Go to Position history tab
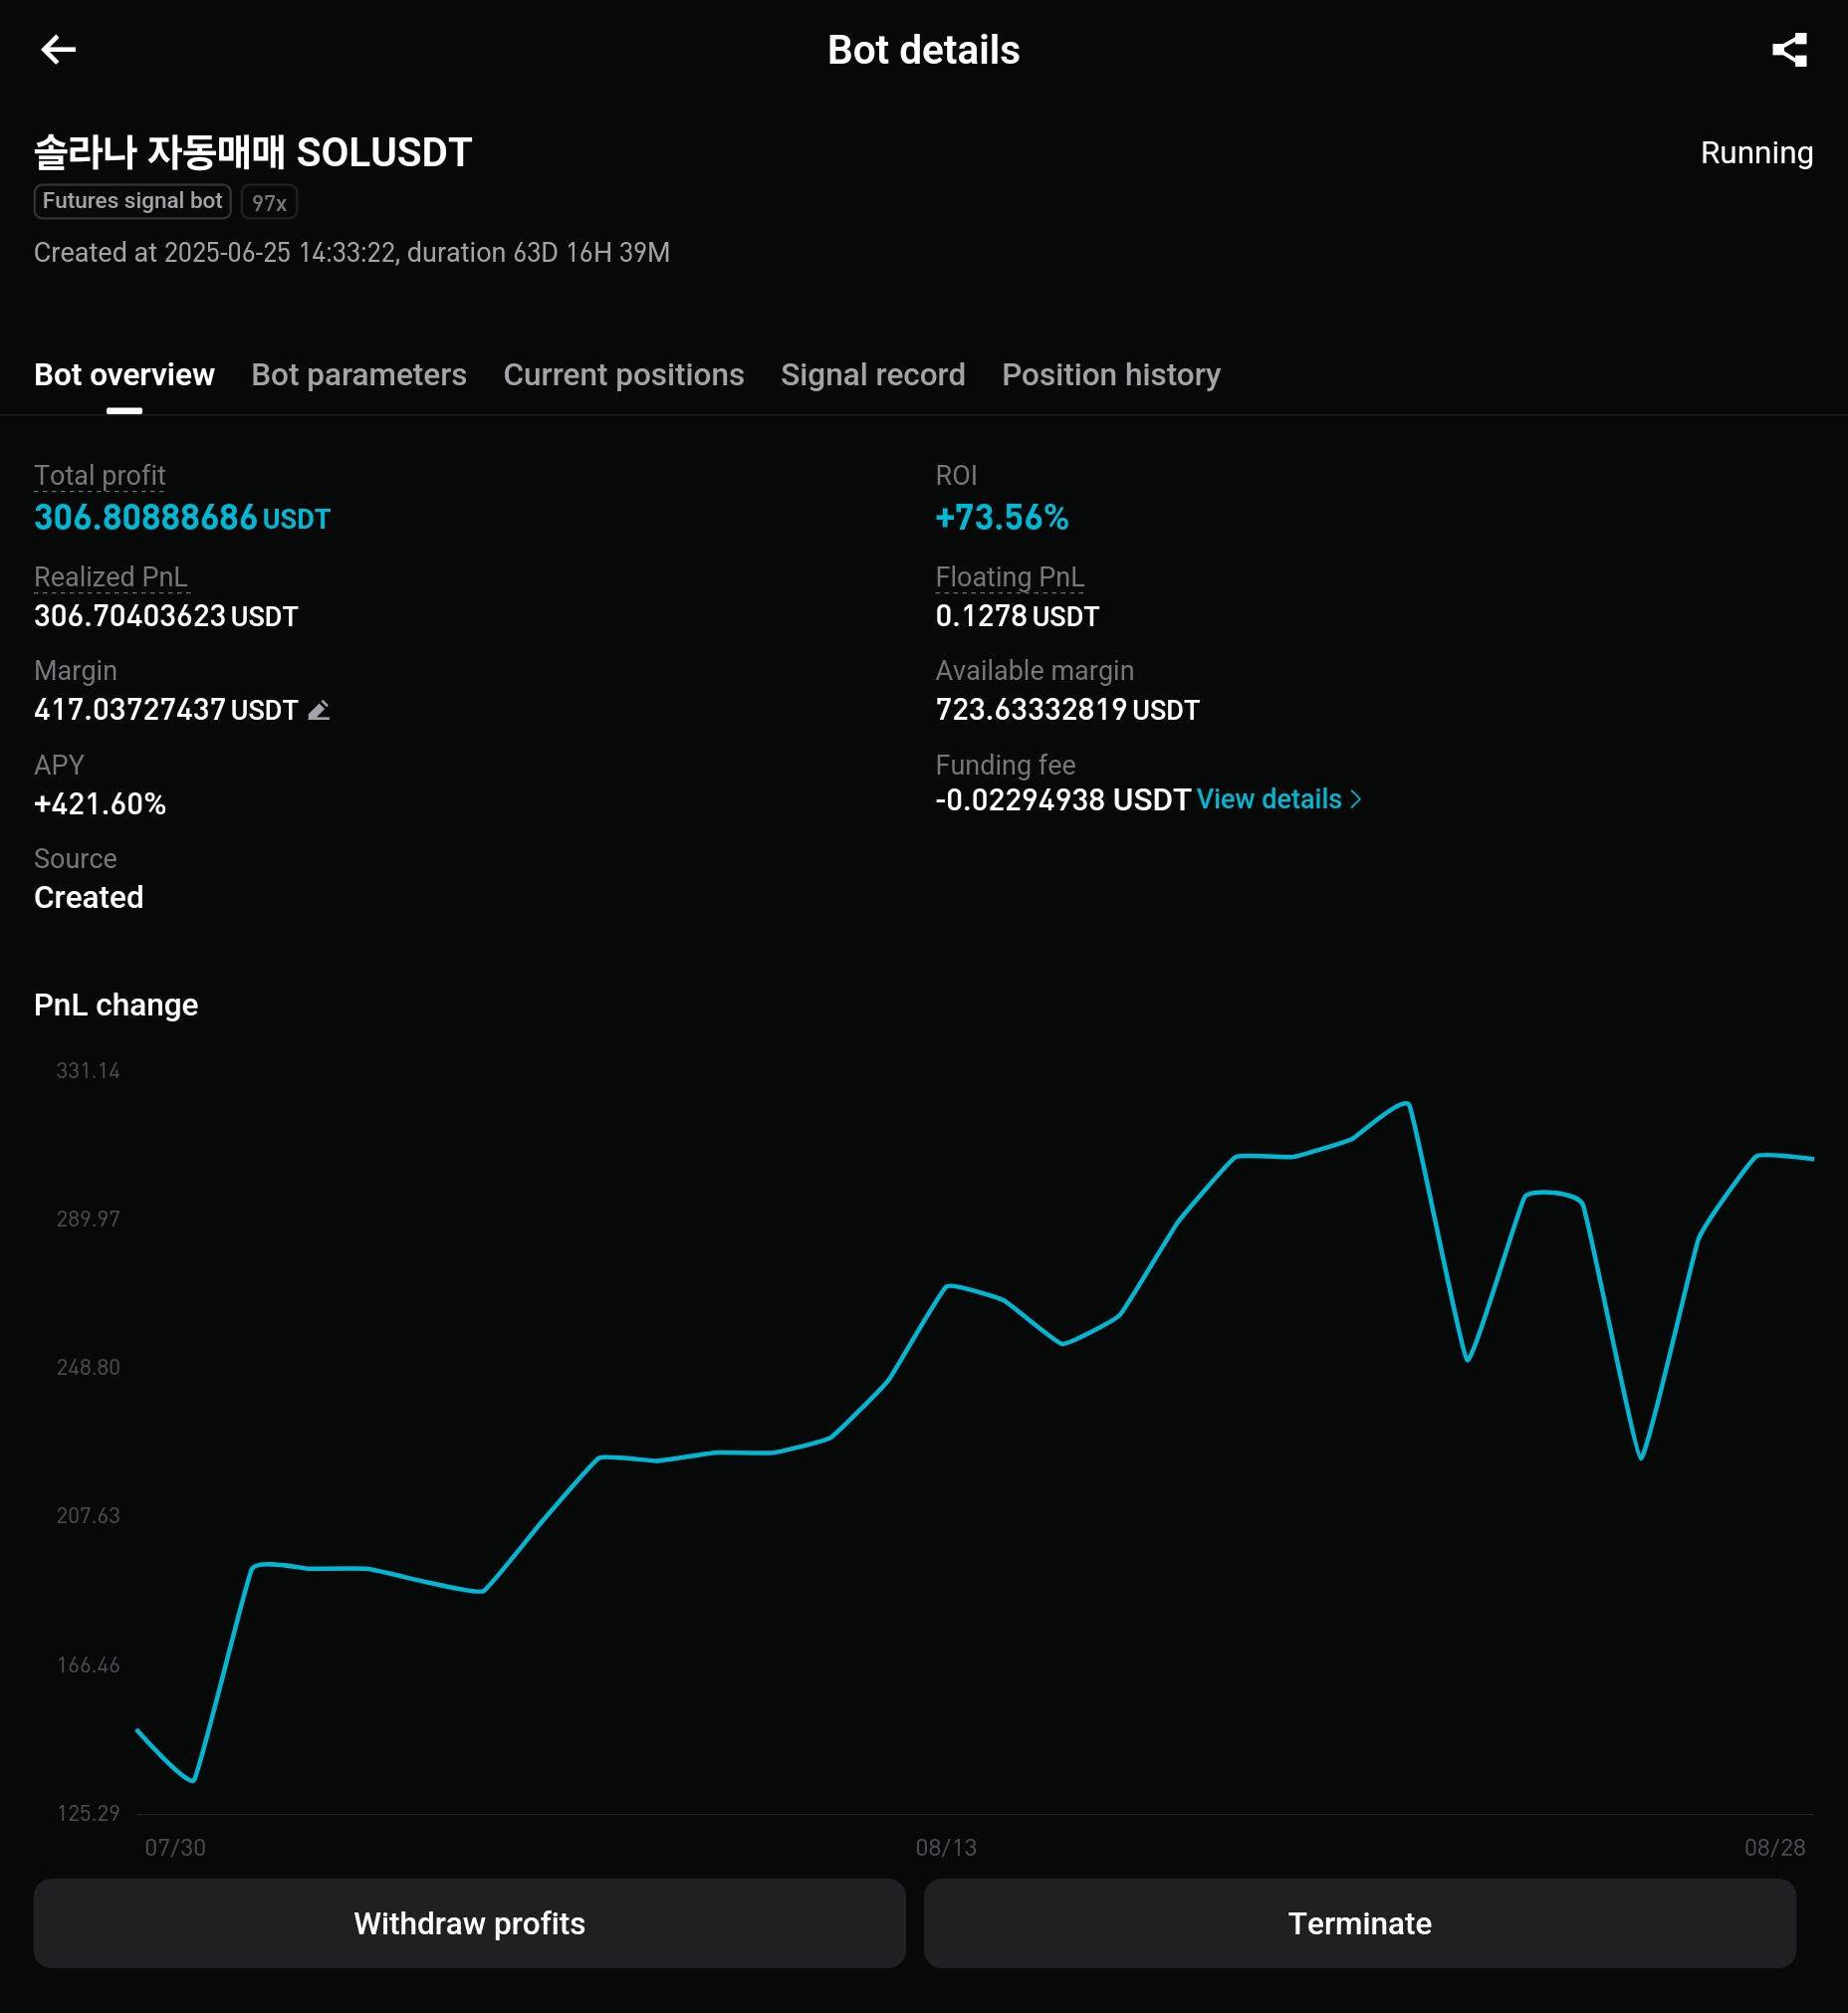This screenshot has height=2013, width=1848. (x=1110, y=375)
